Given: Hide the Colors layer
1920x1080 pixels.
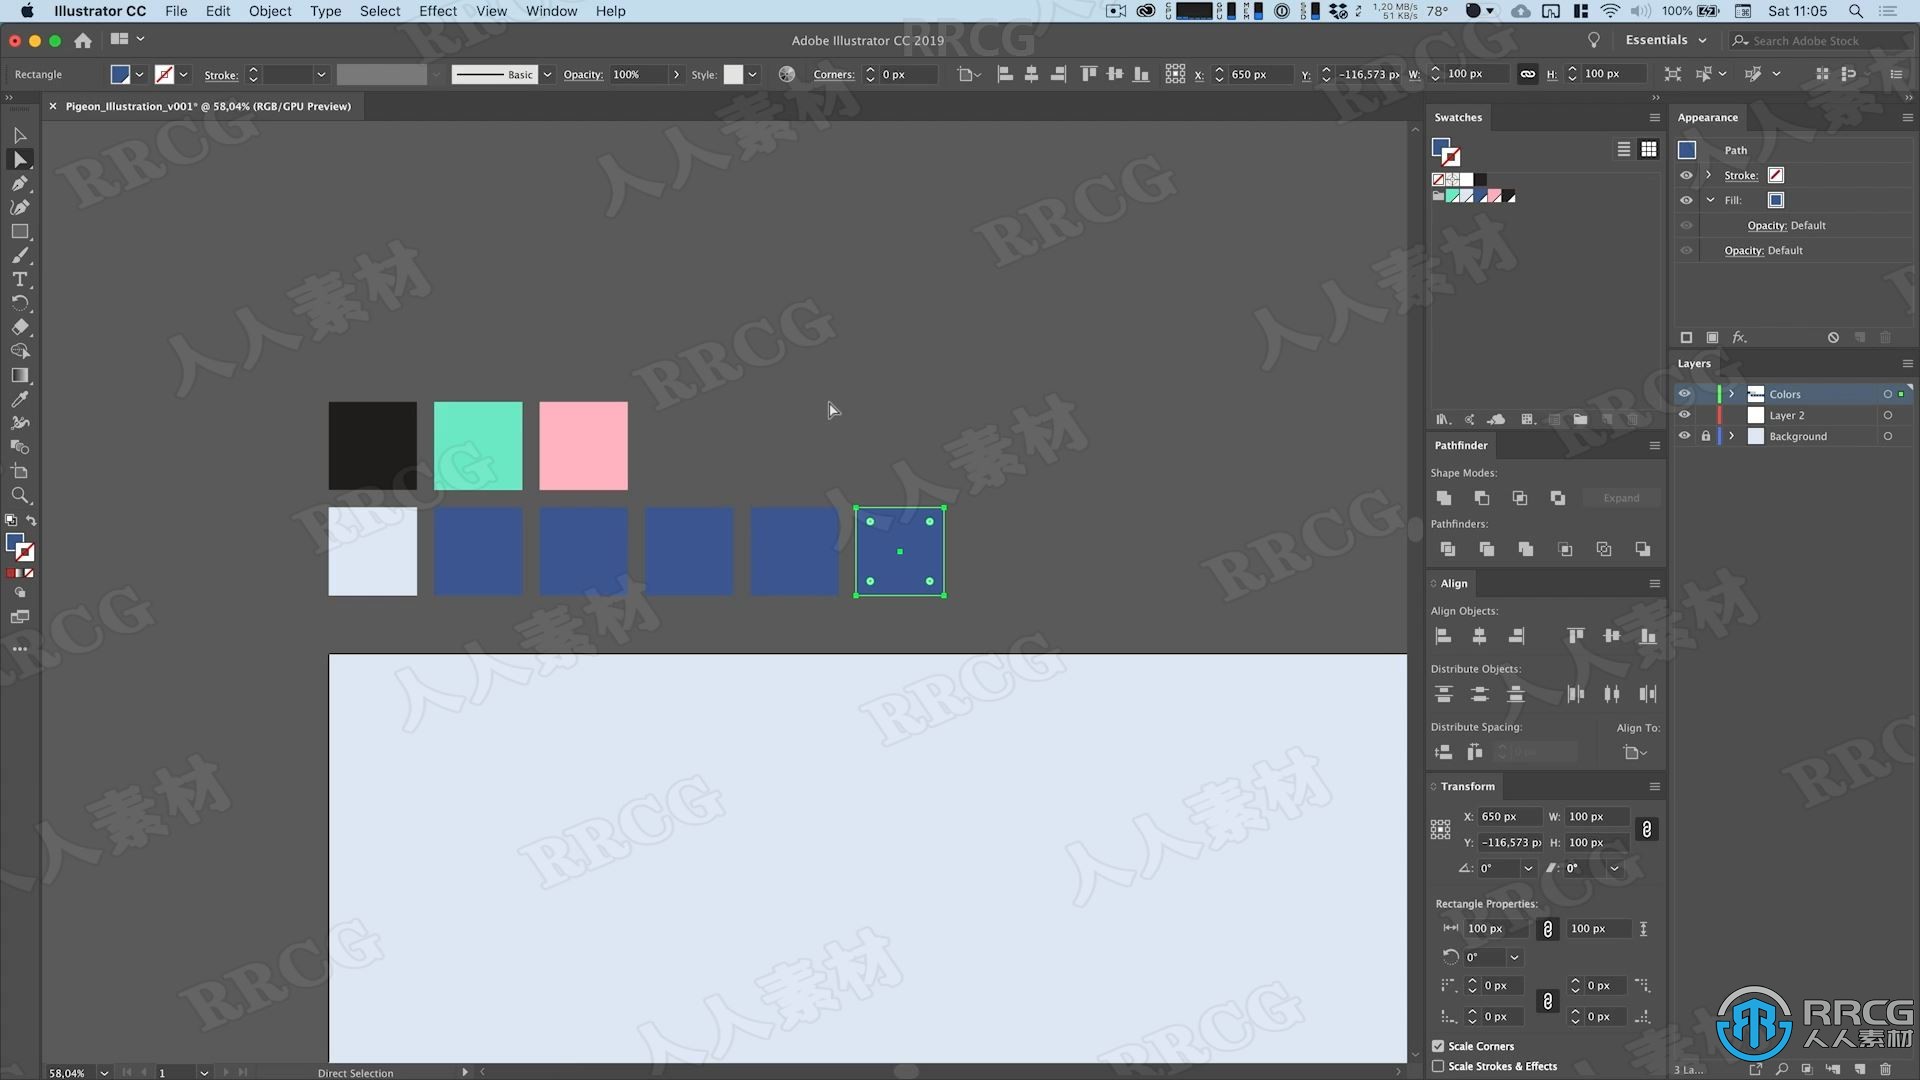Looking at the screenshot, I should coord(1685,394).
